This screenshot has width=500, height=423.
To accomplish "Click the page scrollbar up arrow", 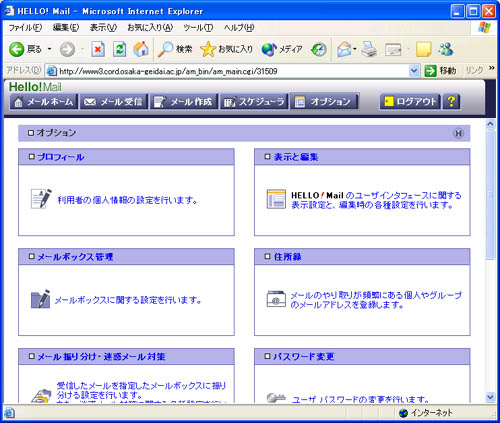I will tap(490, 124).
